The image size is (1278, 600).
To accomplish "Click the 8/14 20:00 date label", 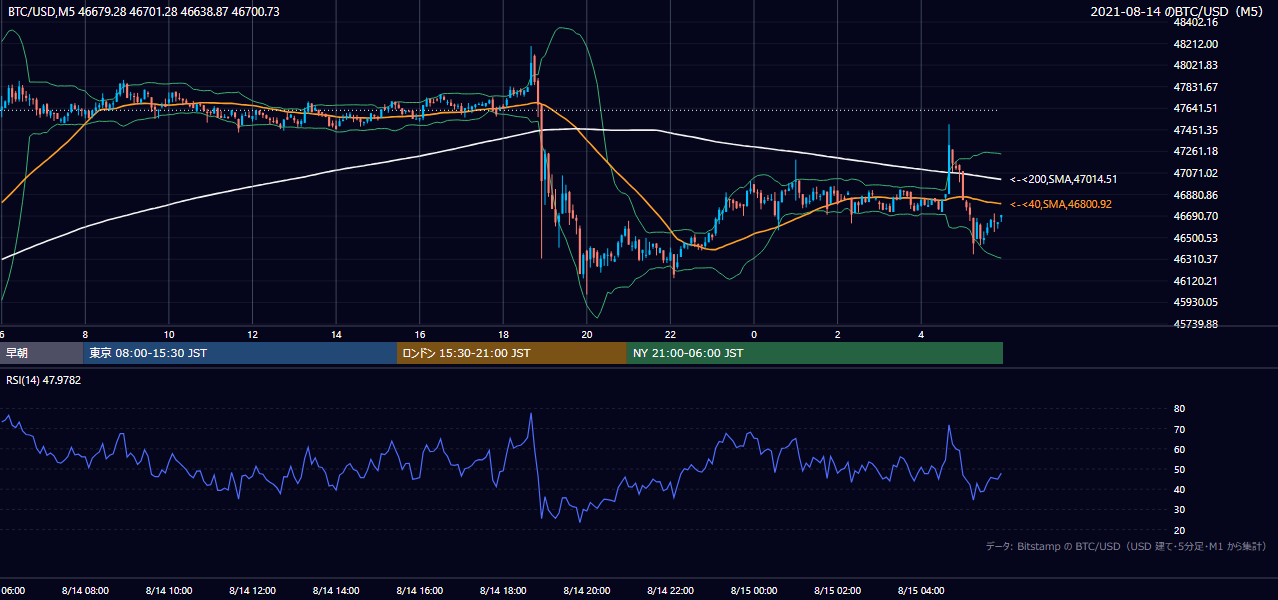I will (x=587, y=591).
